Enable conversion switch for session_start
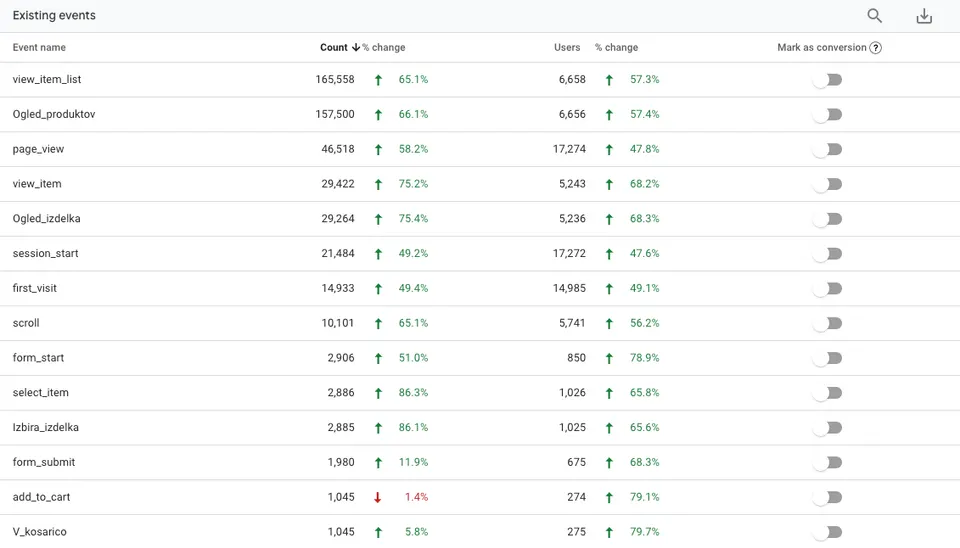Viewport: 960px width, 548px height. point(828,253)
